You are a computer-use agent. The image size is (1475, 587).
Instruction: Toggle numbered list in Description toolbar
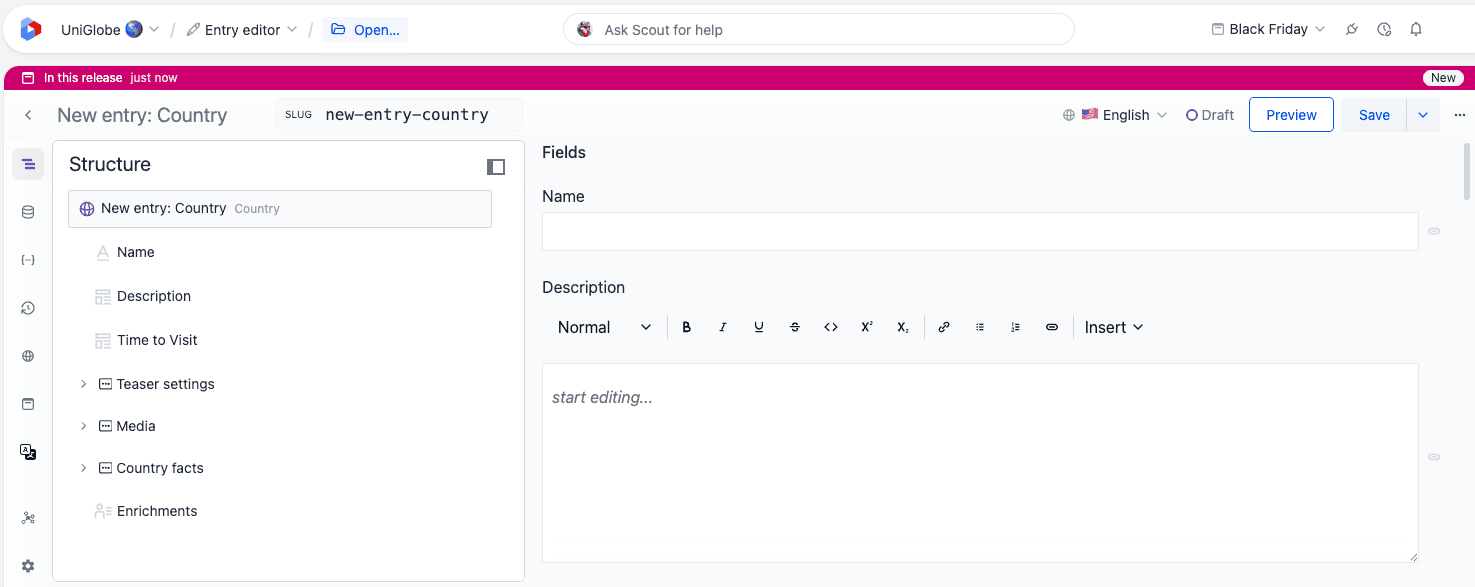click(x=1016, y=327)
